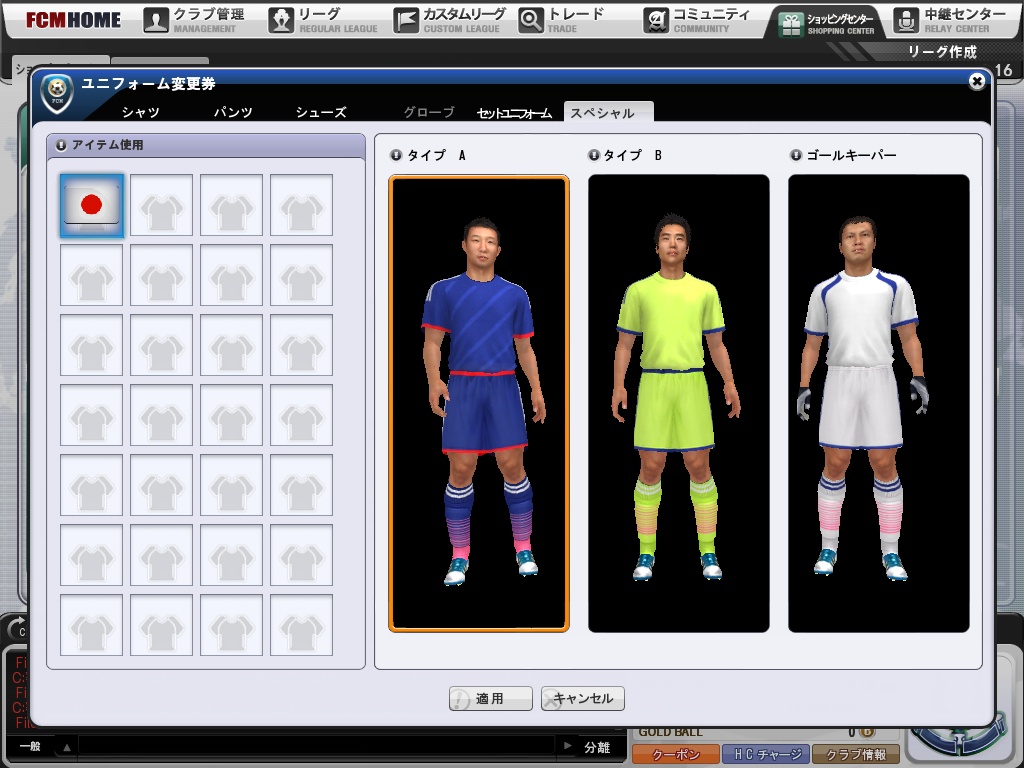Click the chat message input field
The image size is (1024, 768).
316,746
